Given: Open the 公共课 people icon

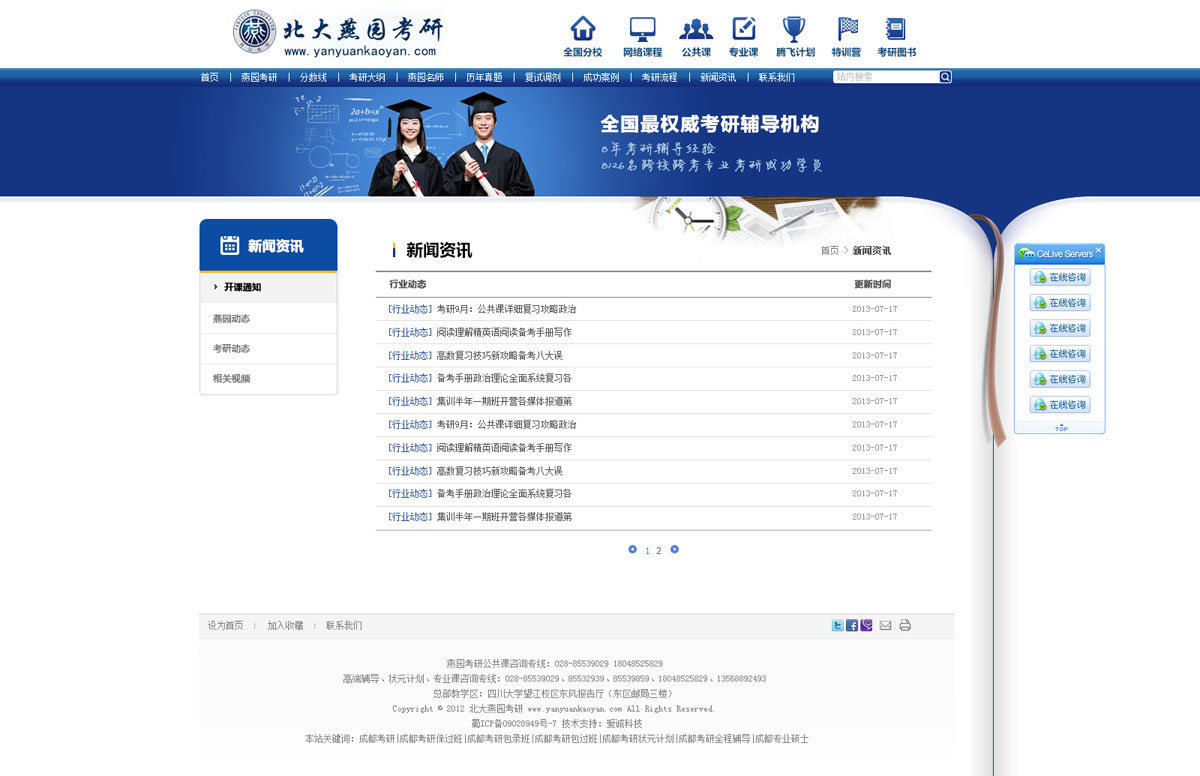Looking at the screenshot, I should pyautogui.click(x=696, y=28).
